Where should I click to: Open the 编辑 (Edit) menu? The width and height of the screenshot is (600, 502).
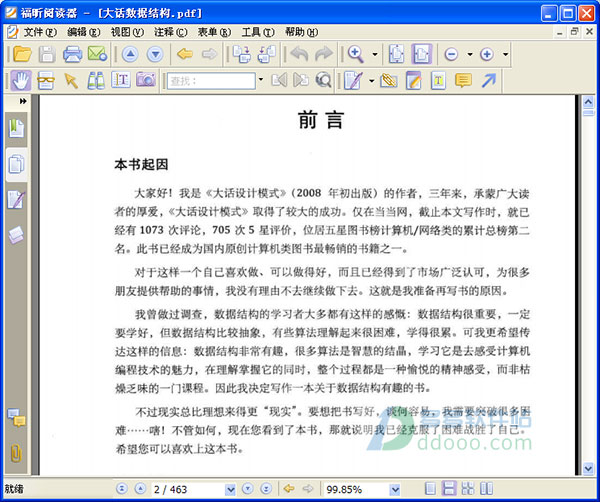pyautogui.click(x=83, y=32)
